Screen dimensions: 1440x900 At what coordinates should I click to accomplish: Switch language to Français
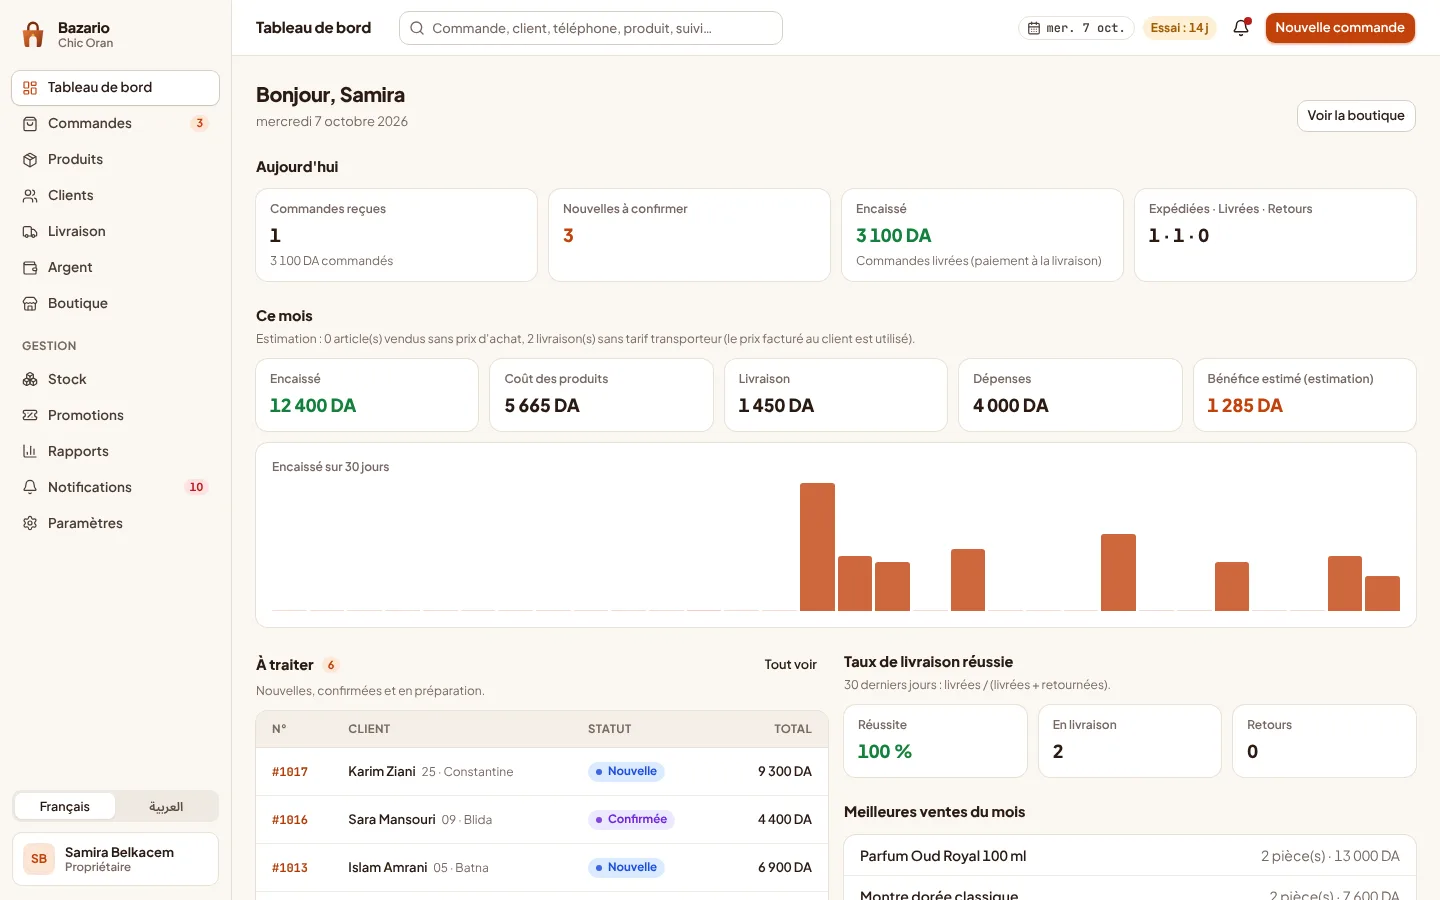click(x=65, y=807)
